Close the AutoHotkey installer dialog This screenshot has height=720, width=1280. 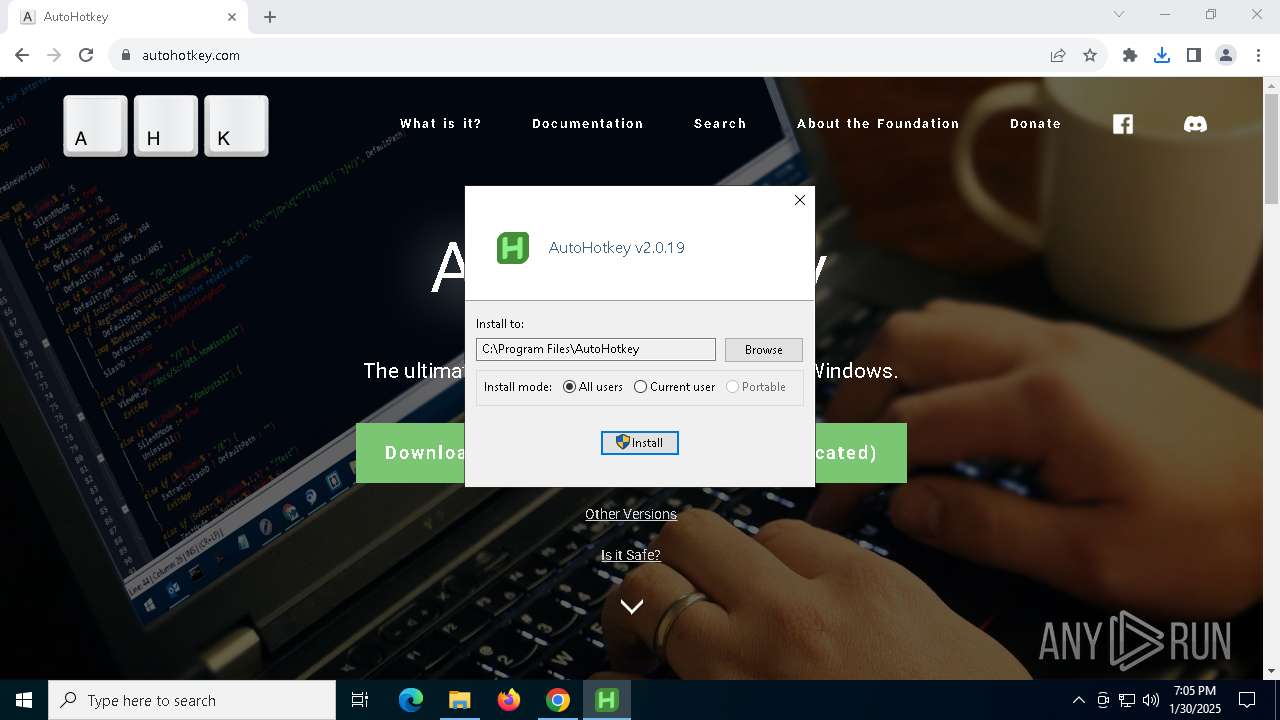tap(800, 200)
